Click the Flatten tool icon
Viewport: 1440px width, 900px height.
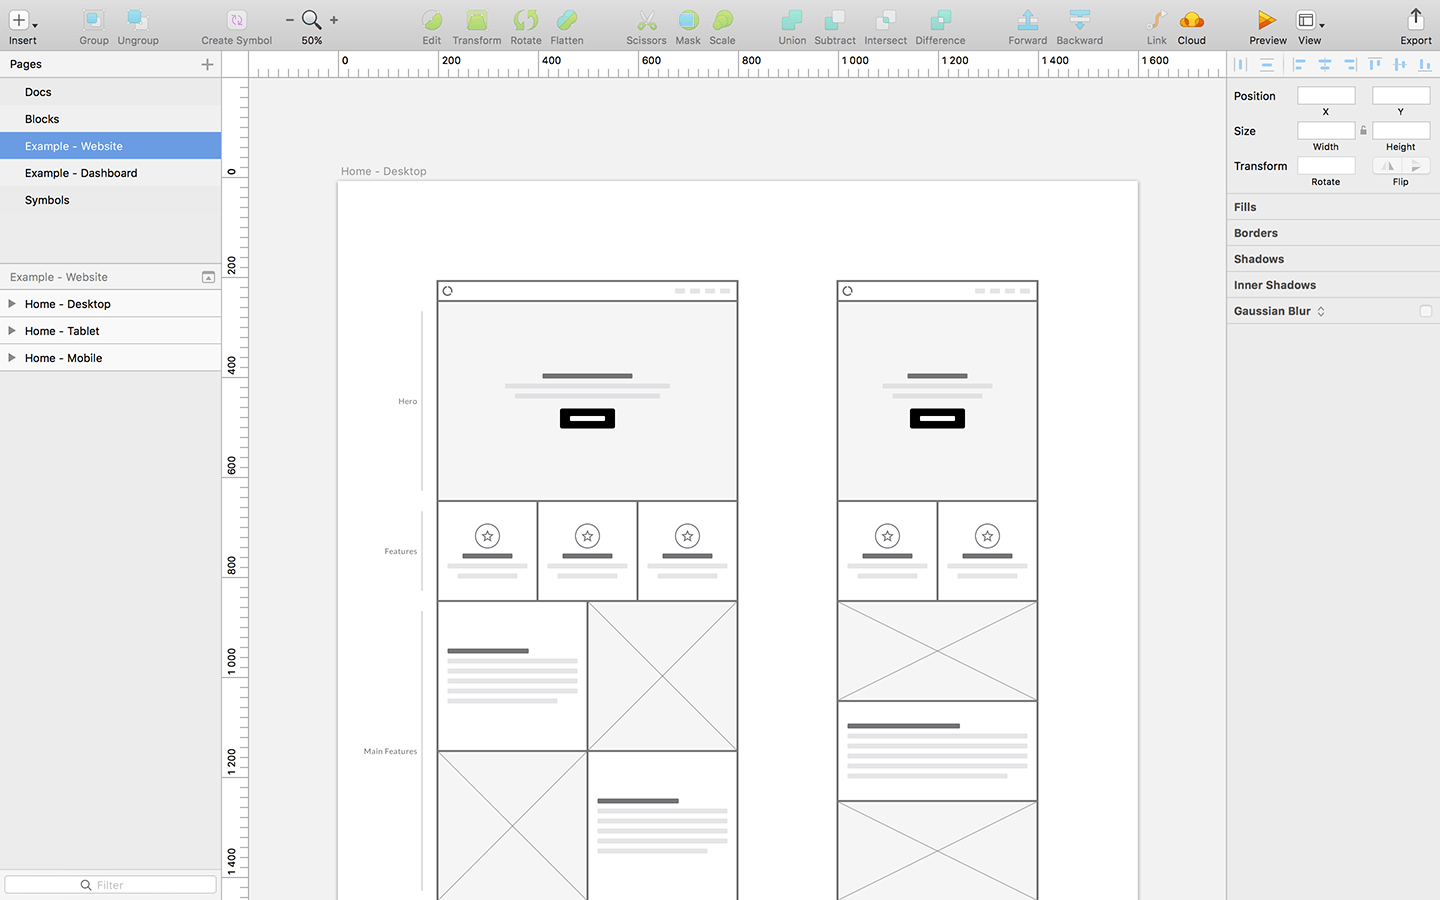pos(566,20)
